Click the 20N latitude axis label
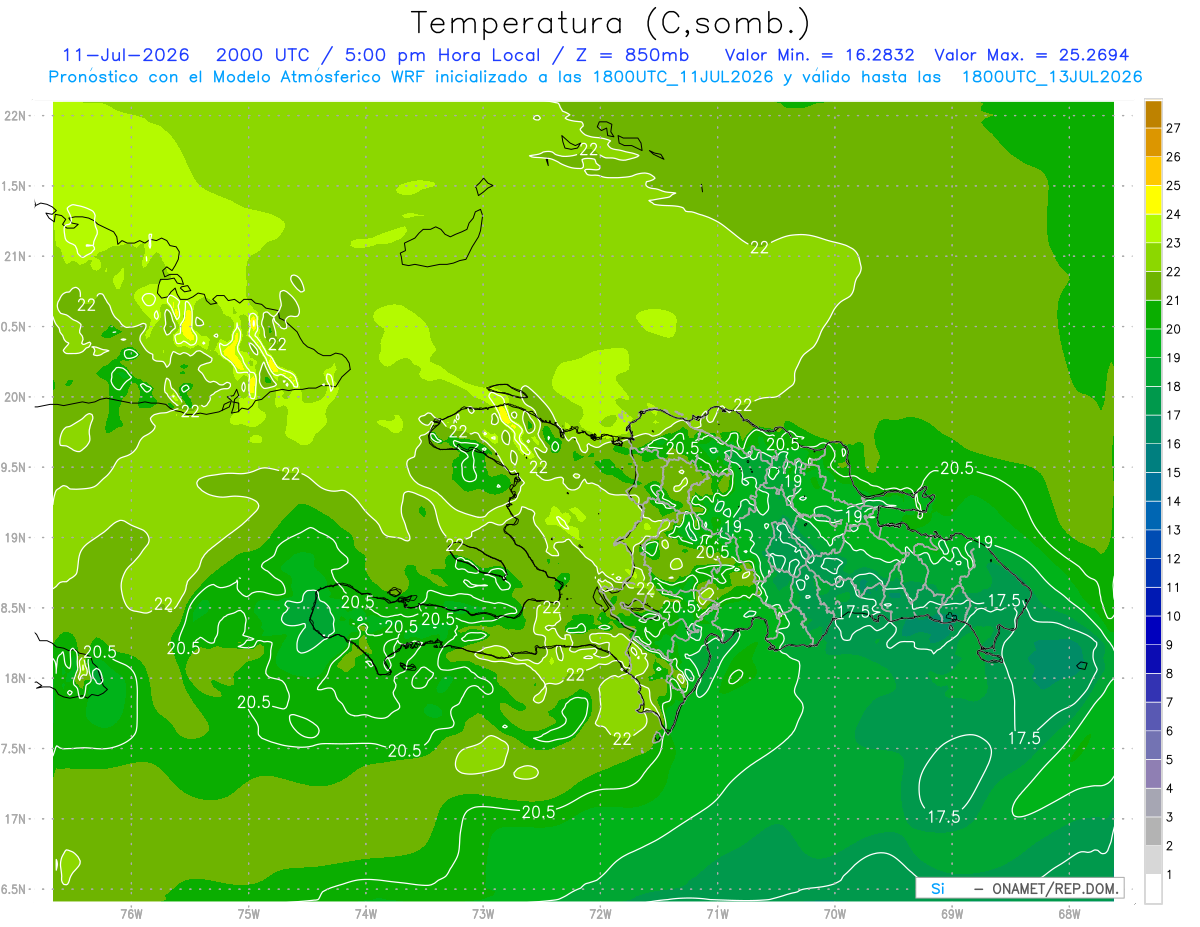Viewport: 1200px width, 927px height. pos(16,397)
